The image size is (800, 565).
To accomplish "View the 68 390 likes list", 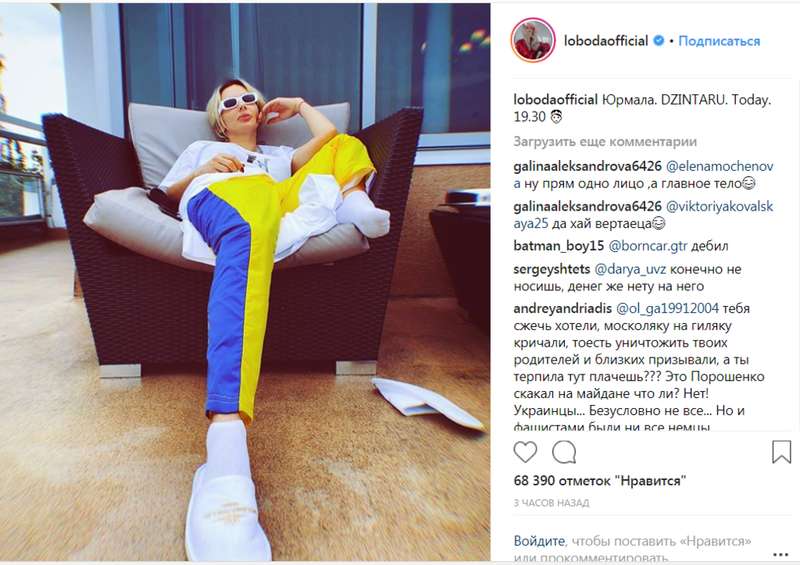I will coord(599,481).
